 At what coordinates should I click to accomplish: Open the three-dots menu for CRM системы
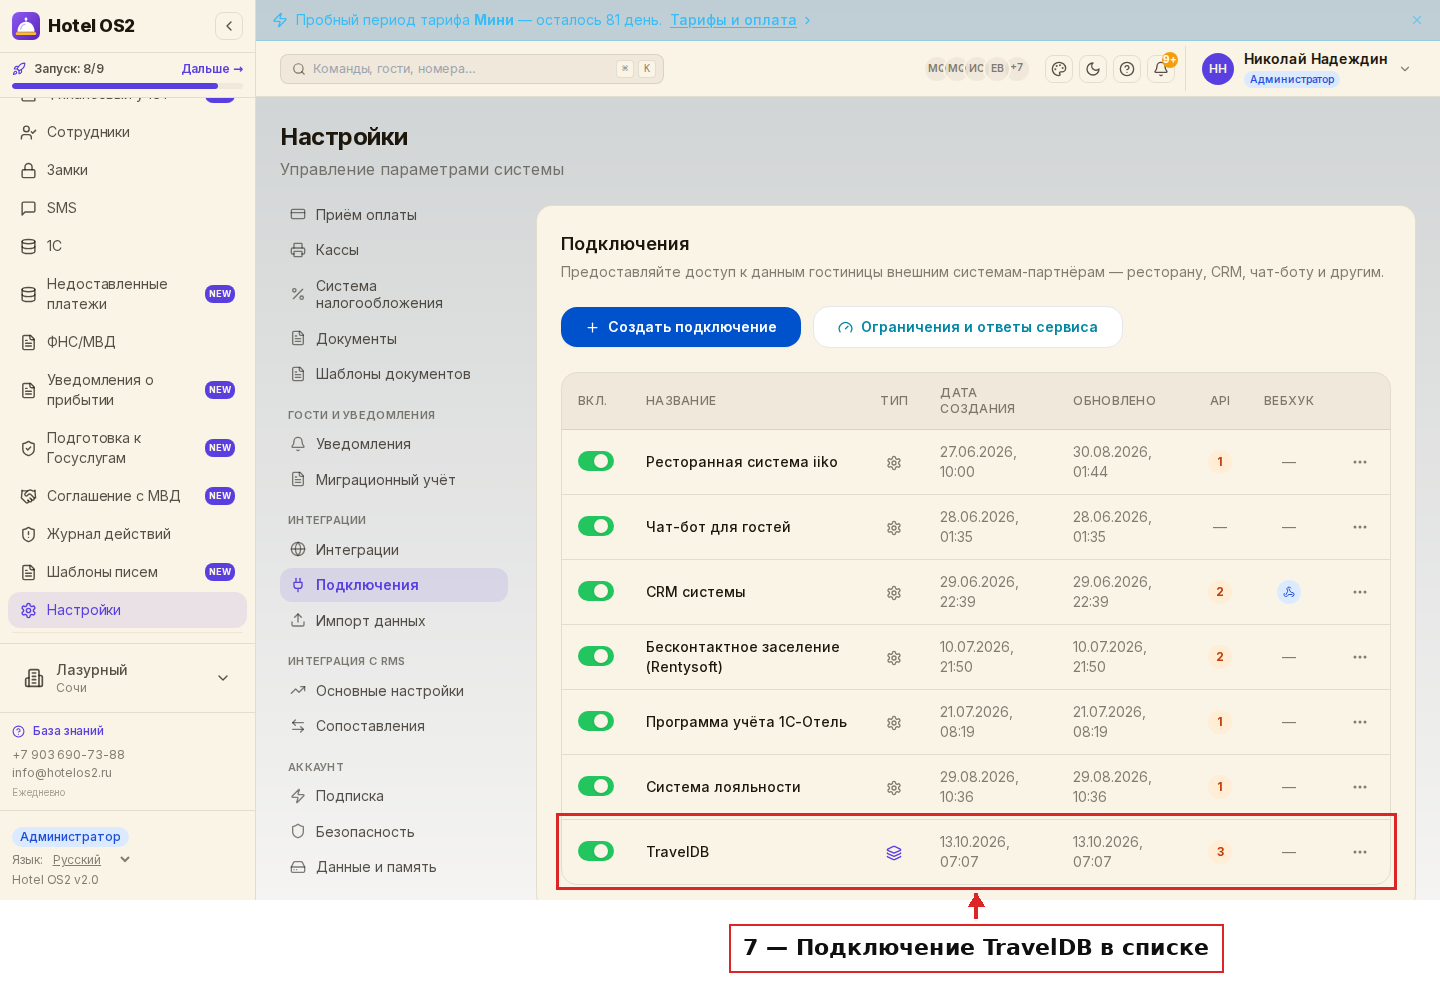coord(1360,592)
